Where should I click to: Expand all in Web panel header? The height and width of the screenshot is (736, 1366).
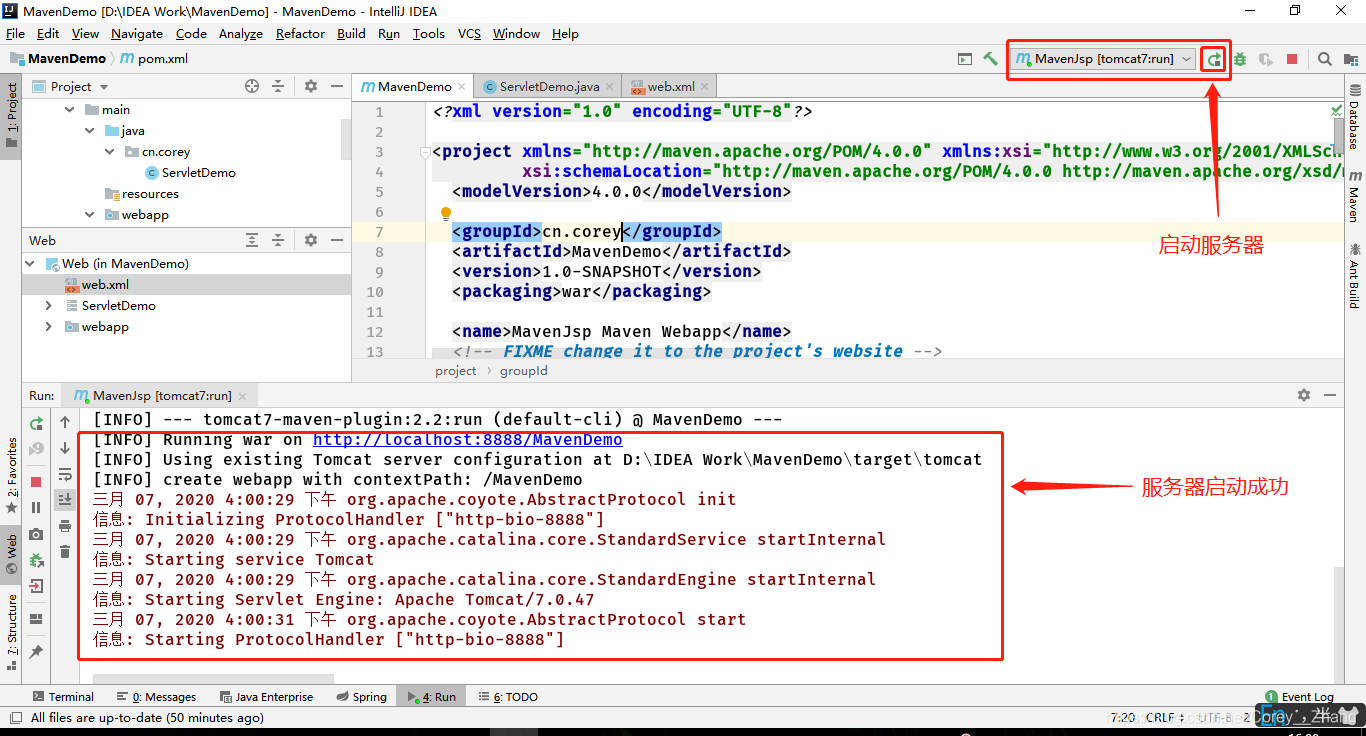tap(252, 240)
